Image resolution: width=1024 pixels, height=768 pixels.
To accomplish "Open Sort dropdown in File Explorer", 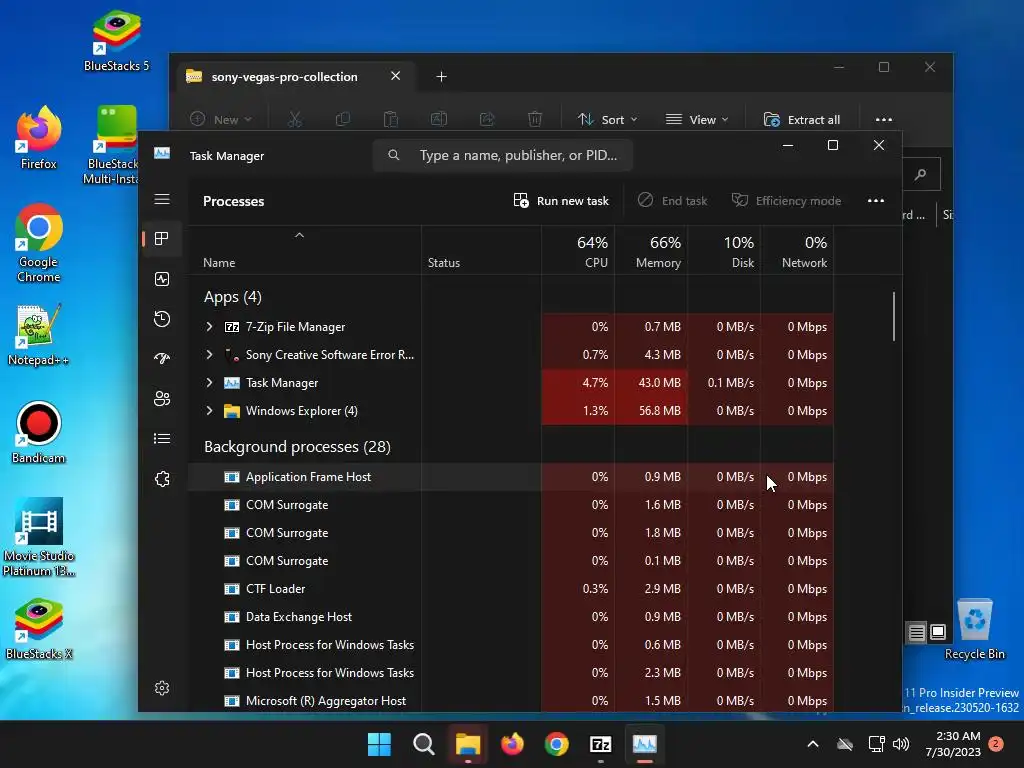I will coord(607,120).
